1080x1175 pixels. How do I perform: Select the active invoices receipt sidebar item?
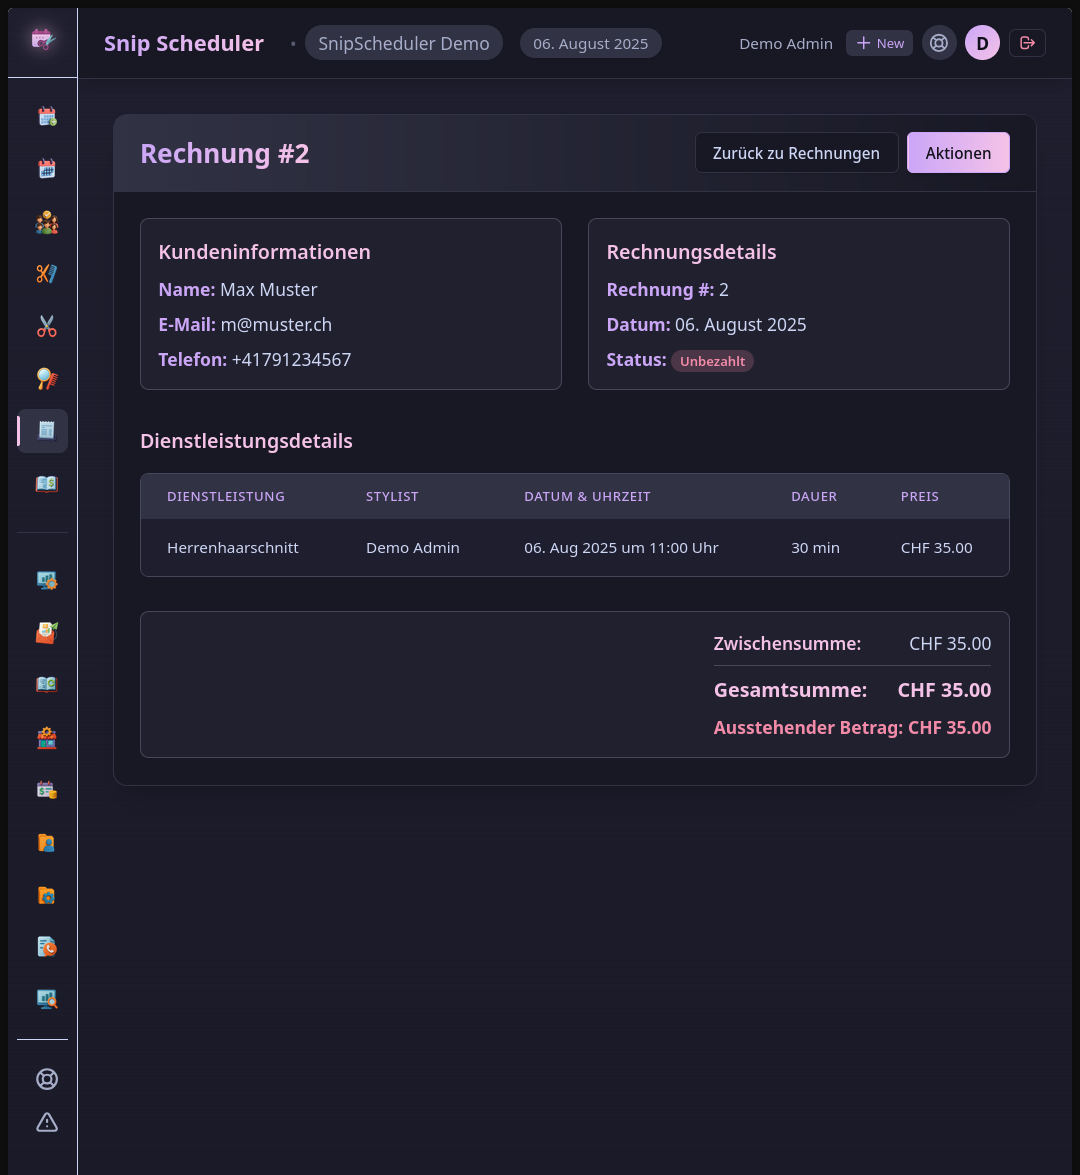(45, 431)
